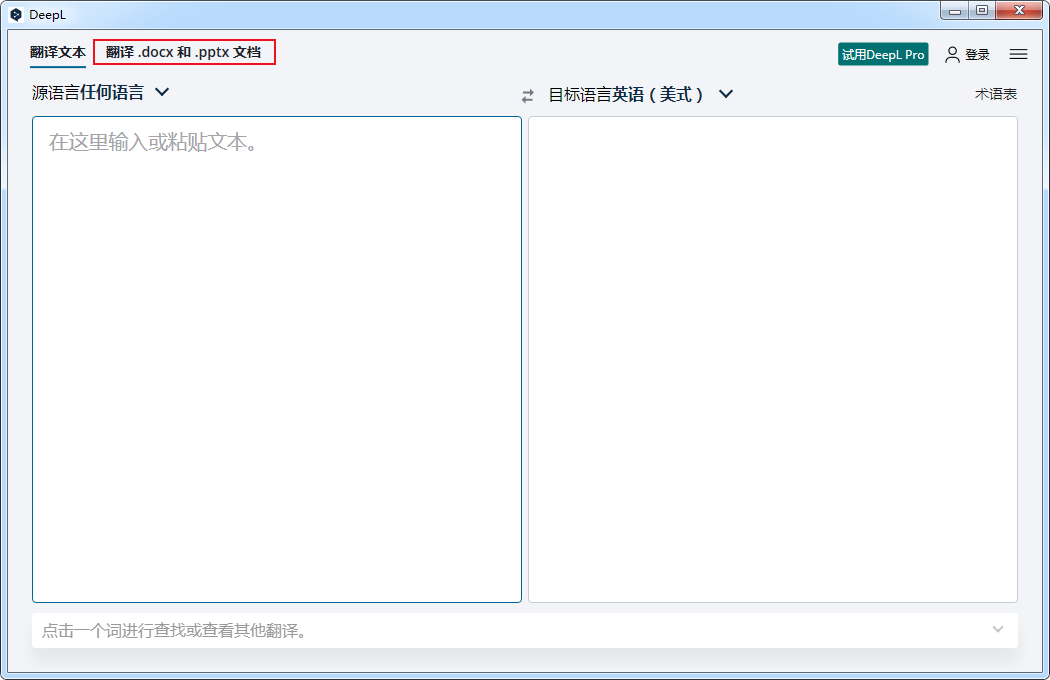Click the DeepL logo icon in title bar

[16, 14]
